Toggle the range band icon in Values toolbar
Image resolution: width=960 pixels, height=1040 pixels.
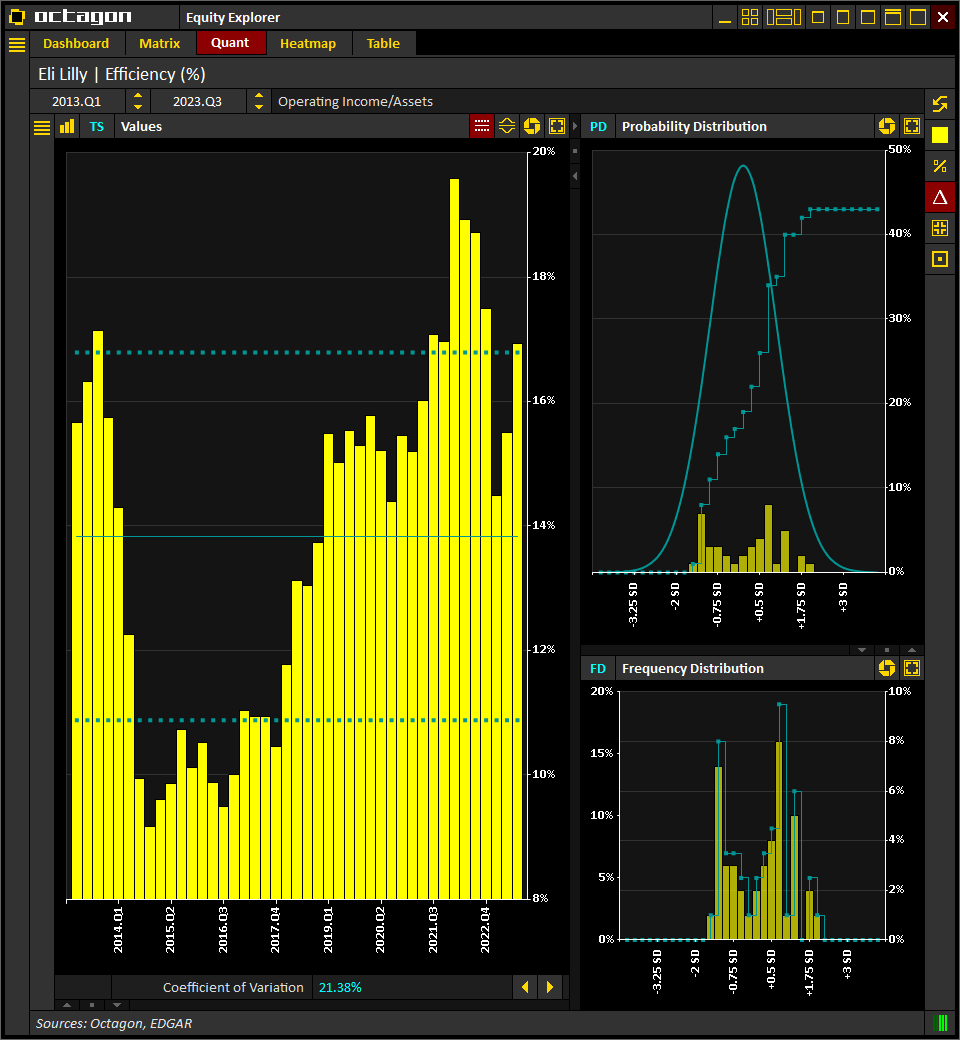coord(507,126)
